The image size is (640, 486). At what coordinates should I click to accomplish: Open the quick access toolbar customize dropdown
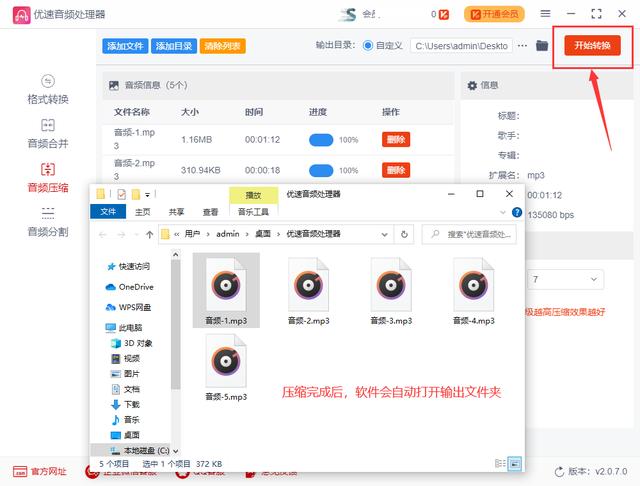[x=147, y=195]
